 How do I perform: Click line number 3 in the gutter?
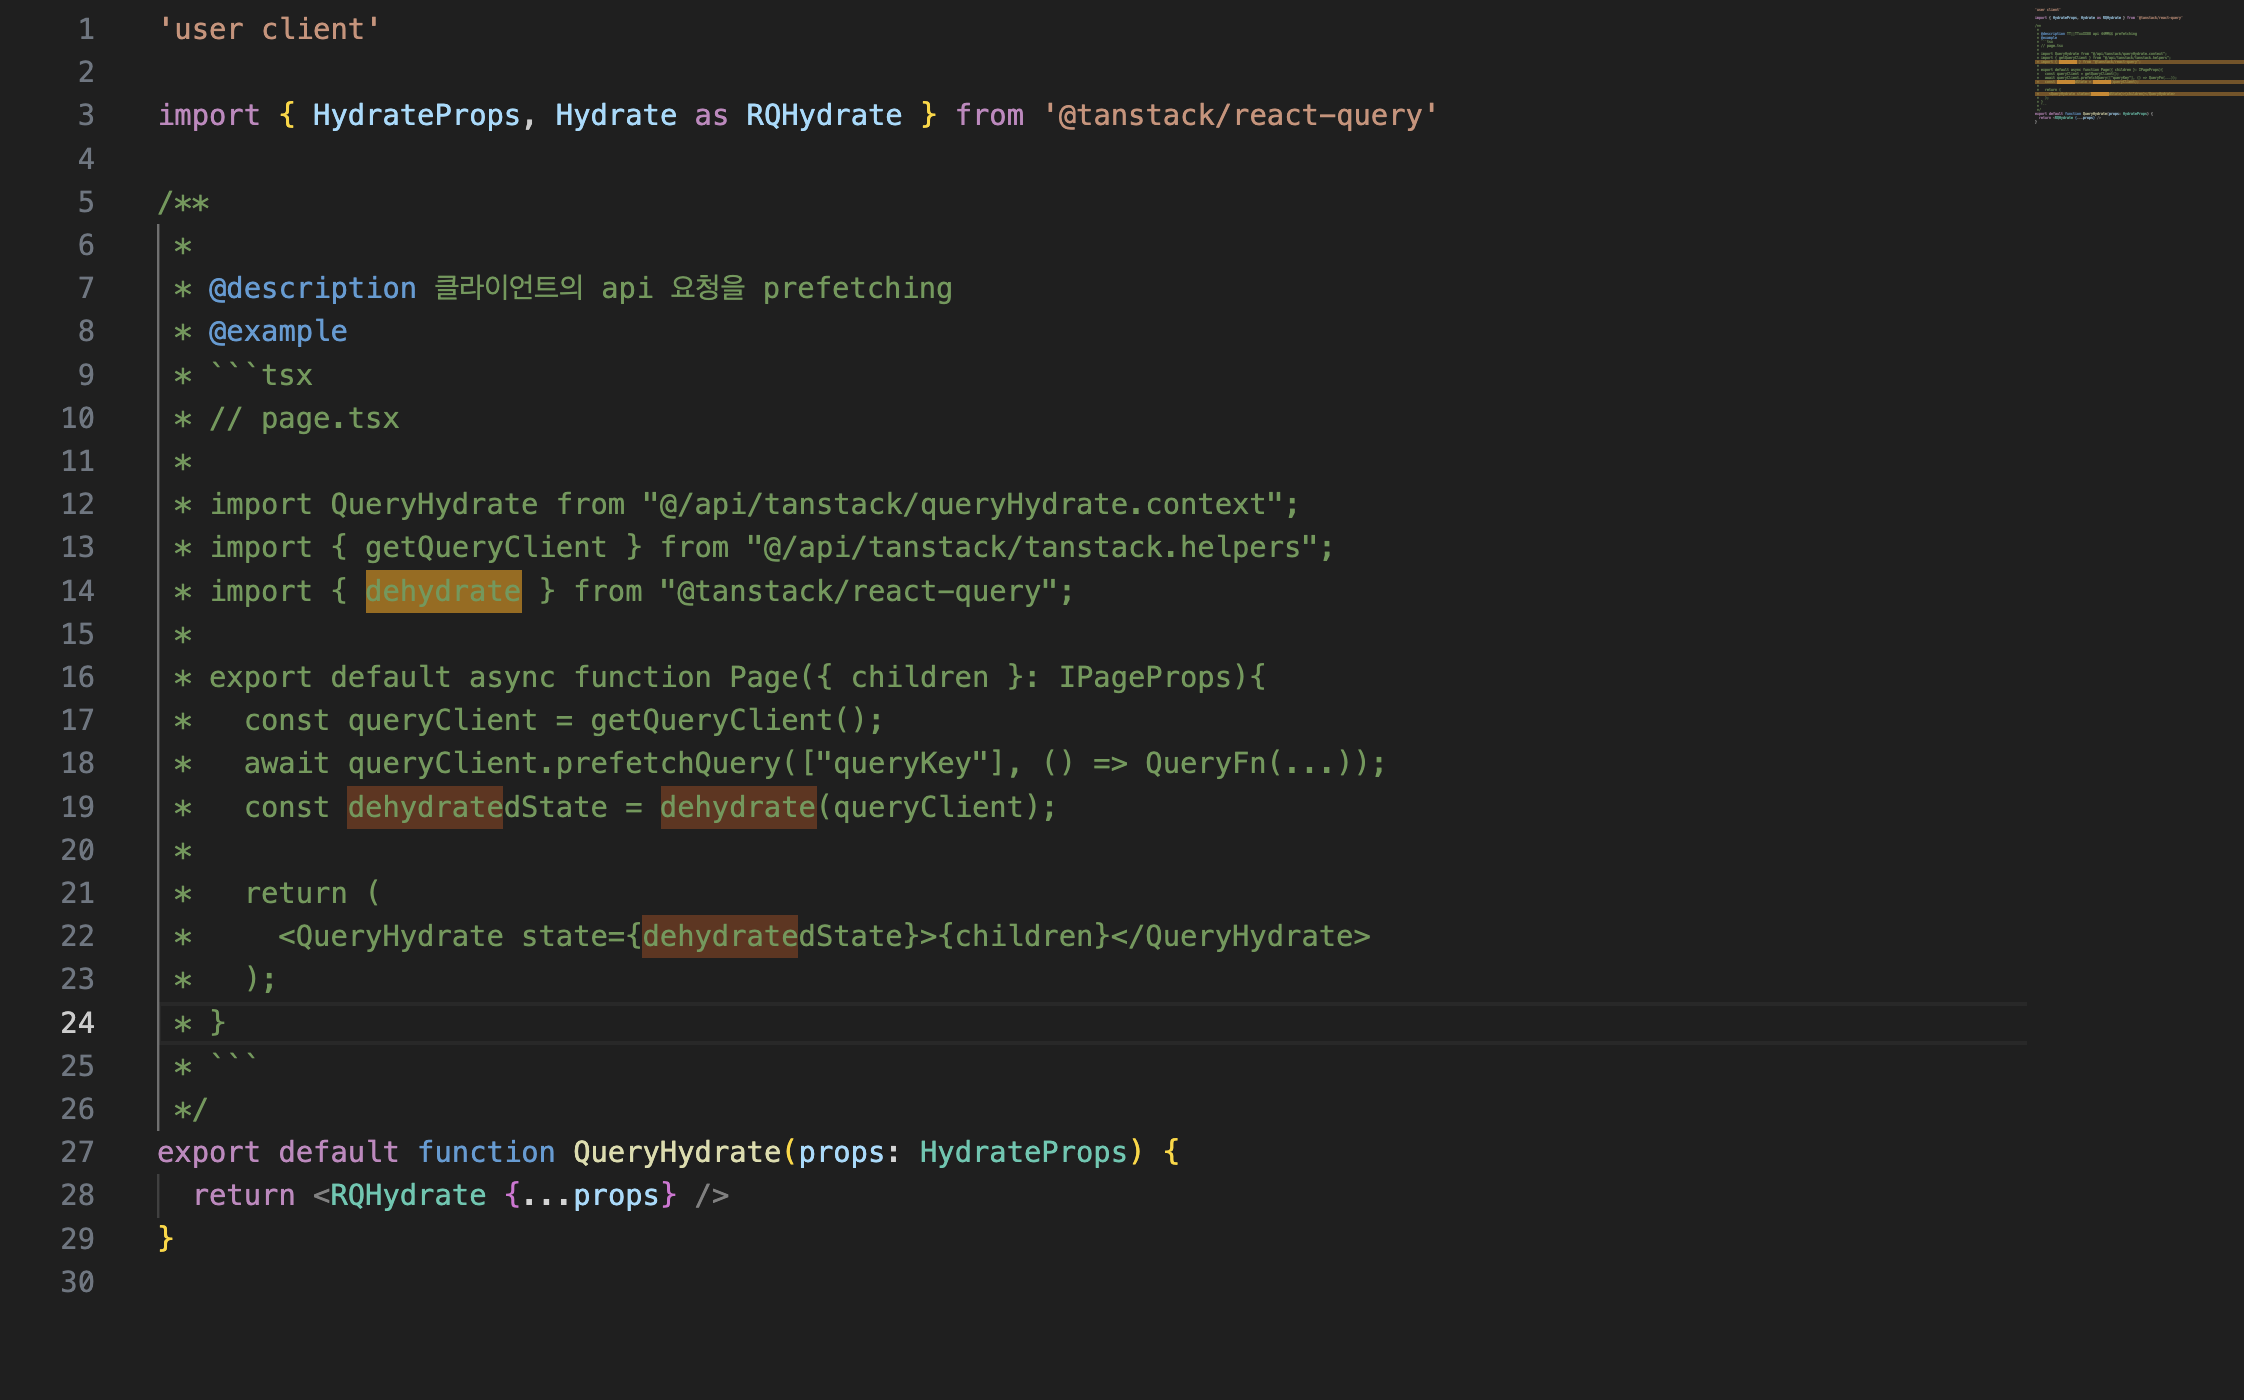coord(86,115)
